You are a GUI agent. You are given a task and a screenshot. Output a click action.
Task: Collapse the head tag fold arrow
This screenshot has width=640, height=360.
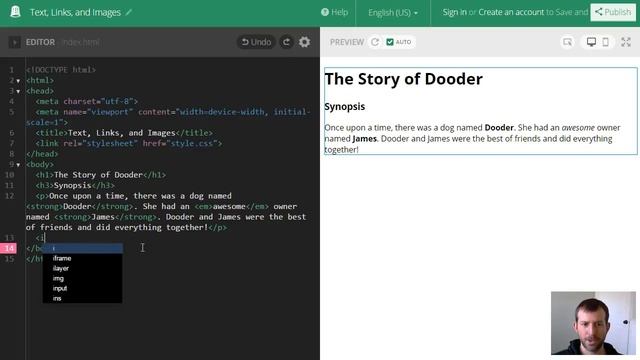click(x=18, y=91)
